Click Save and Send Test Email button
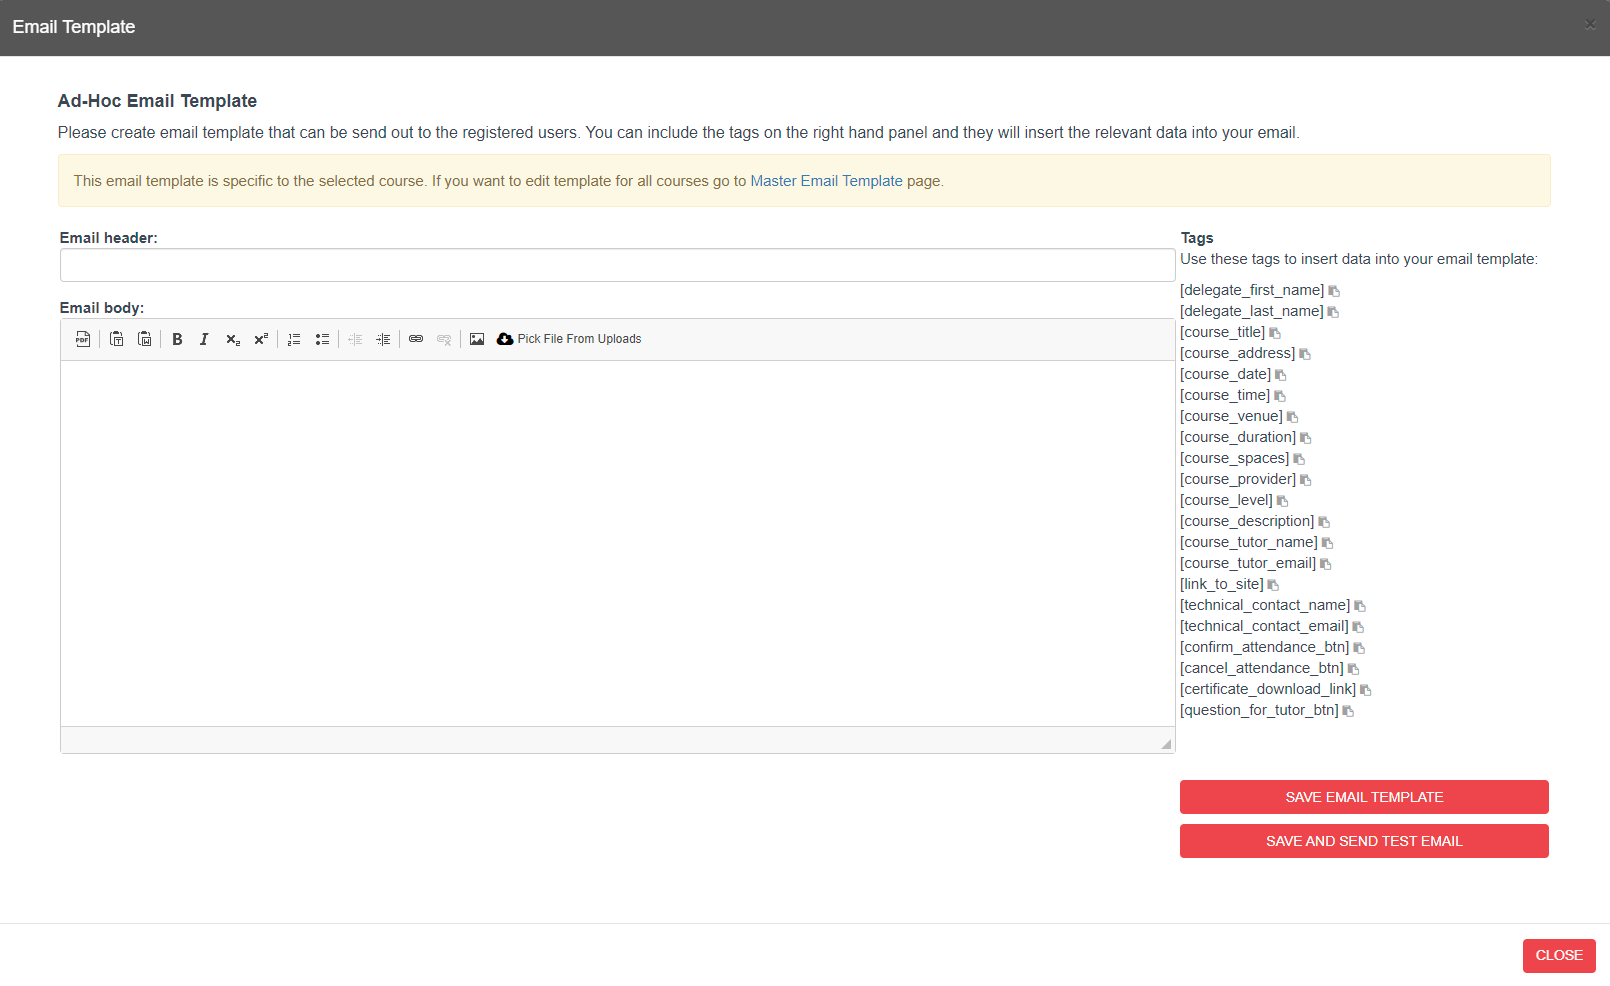The width and height of the screenshot is (1610, 986). (1364, 841)
